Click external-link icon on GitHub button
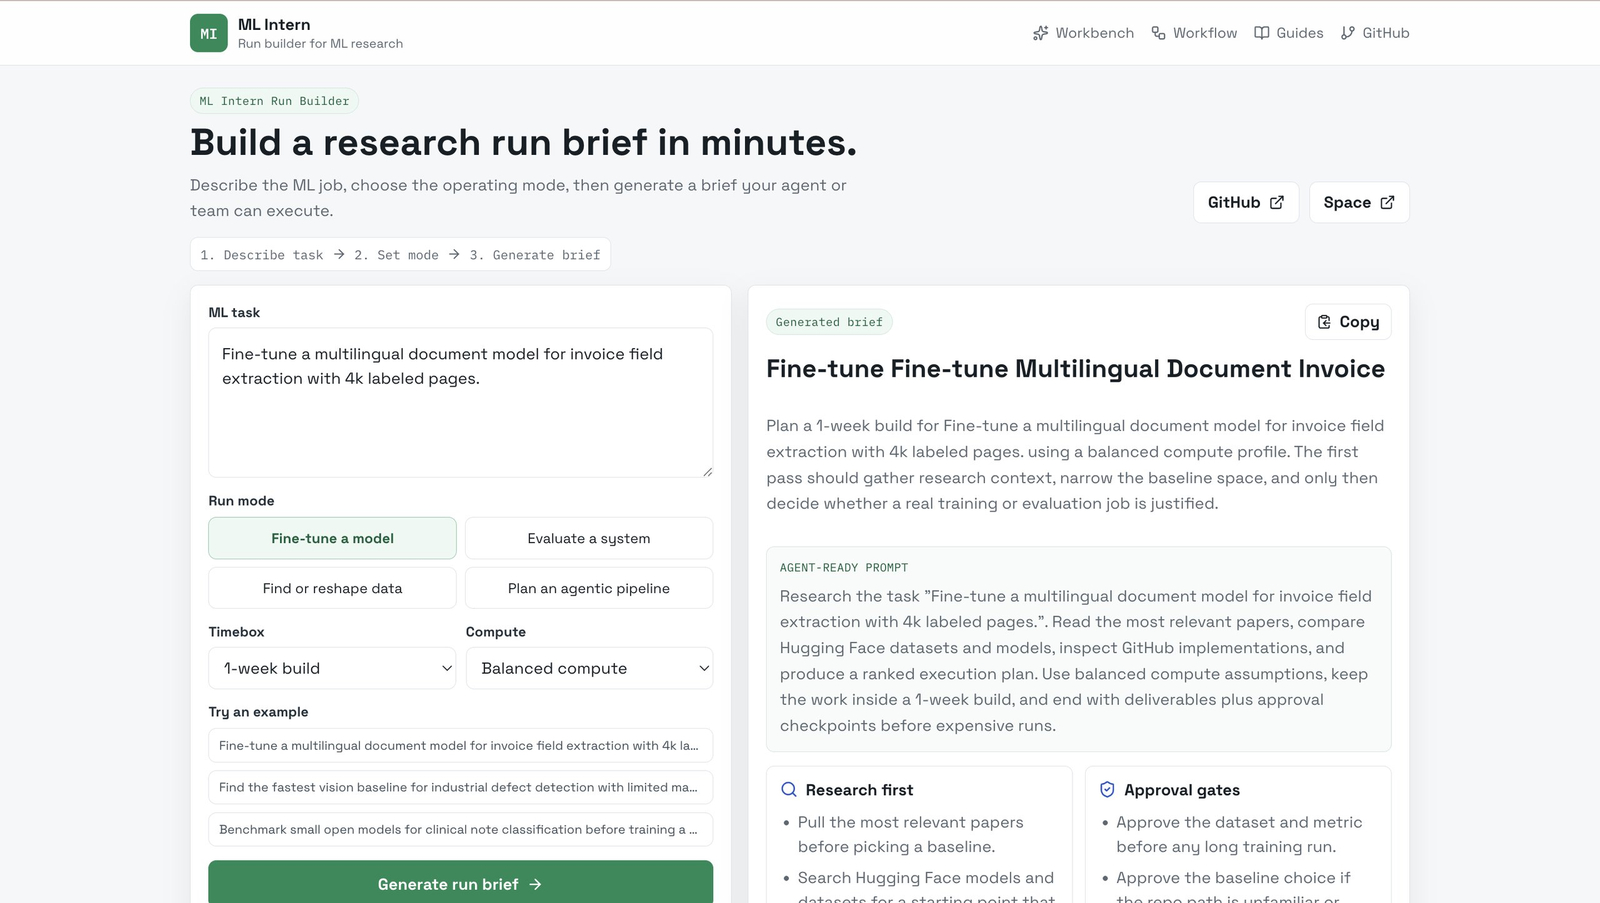The image size is (1600, 903). (x=1277, y=202)
